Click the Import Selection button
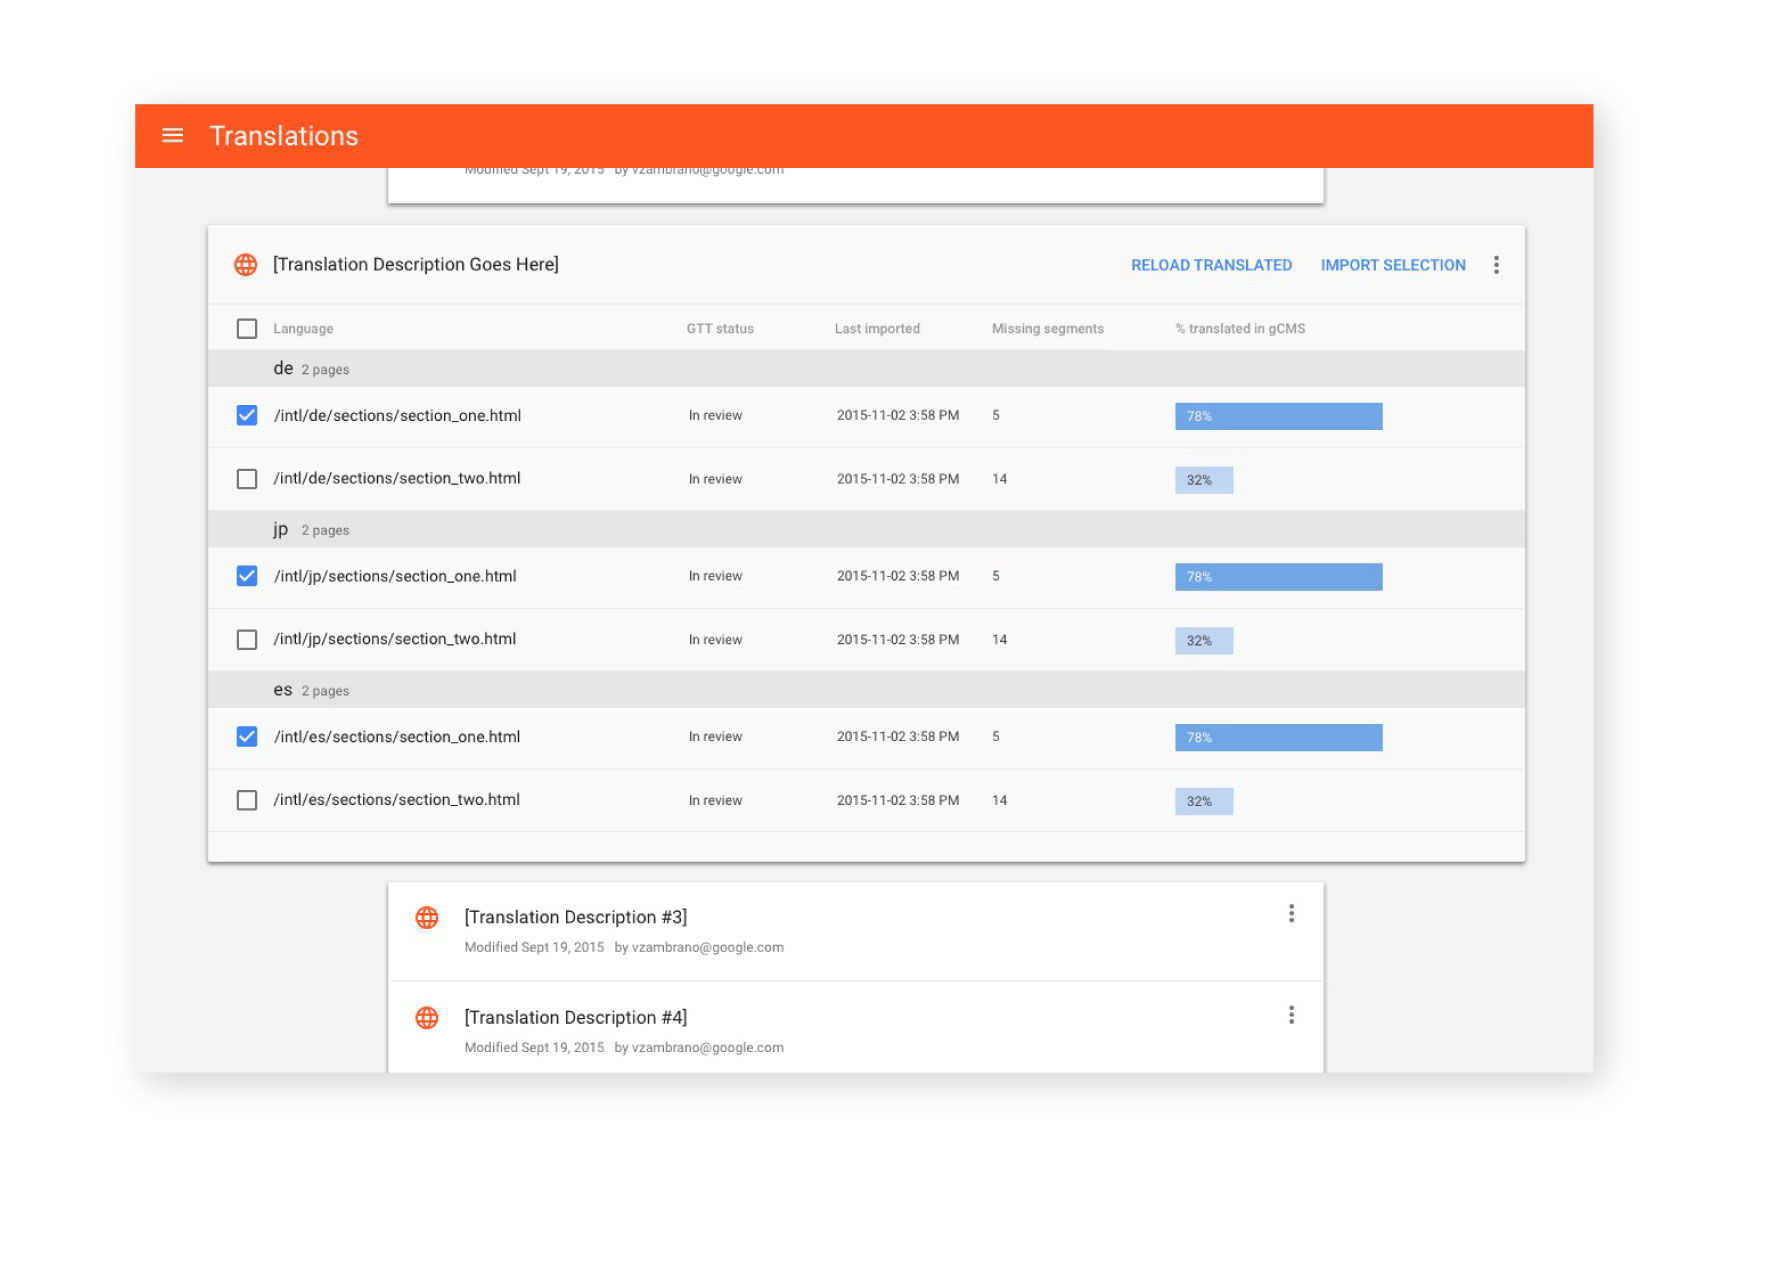 [1392, 265]
